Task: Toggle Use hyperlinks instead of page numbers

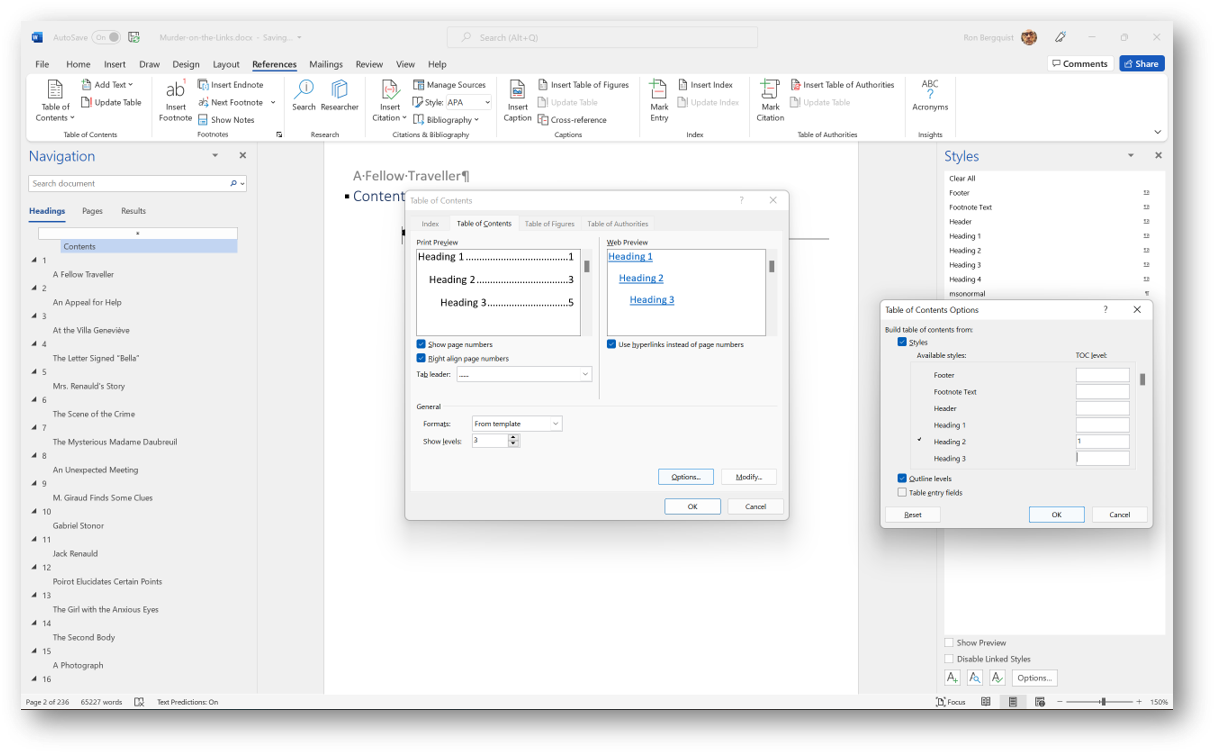Action: click(610, 343)
